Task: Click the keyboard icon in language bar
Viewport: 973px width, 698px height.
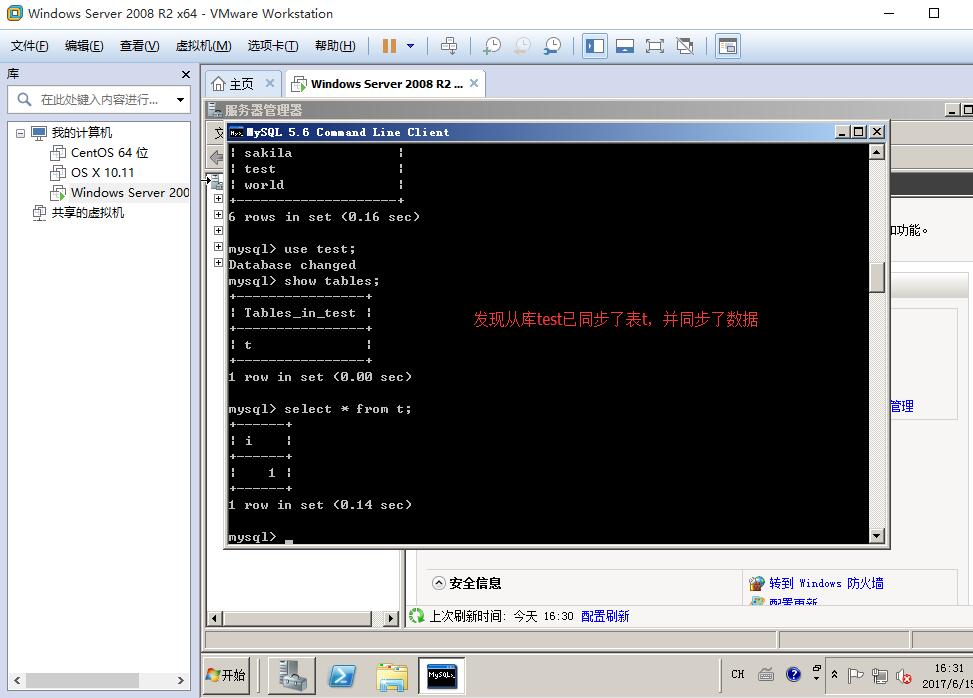Action: [x=766, y=674]
